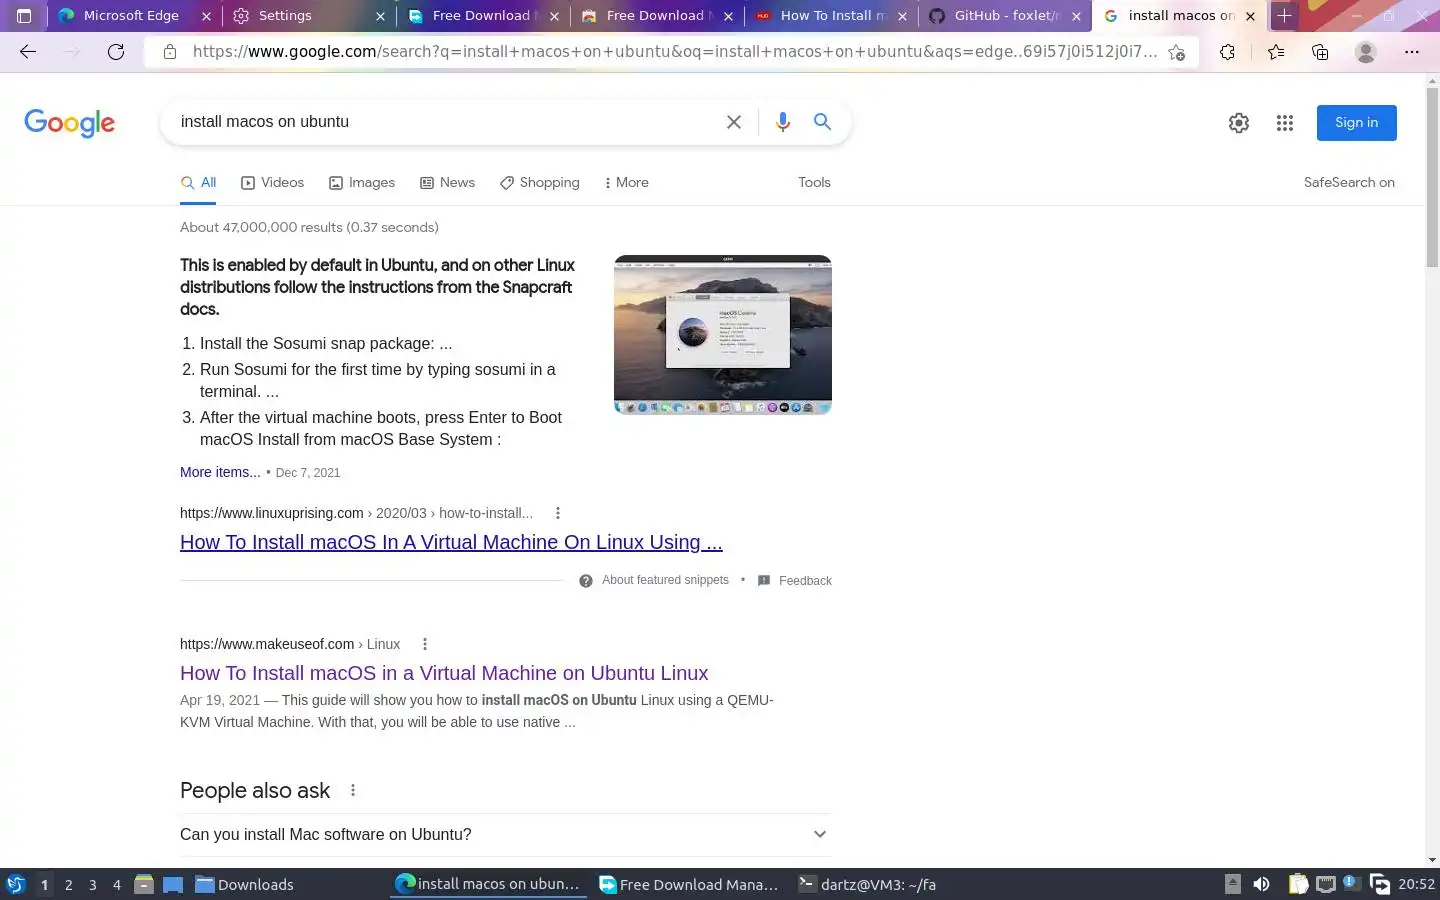Click the macOS screenshot thumbnail
1440x900 pixels.
pos(723,334)
